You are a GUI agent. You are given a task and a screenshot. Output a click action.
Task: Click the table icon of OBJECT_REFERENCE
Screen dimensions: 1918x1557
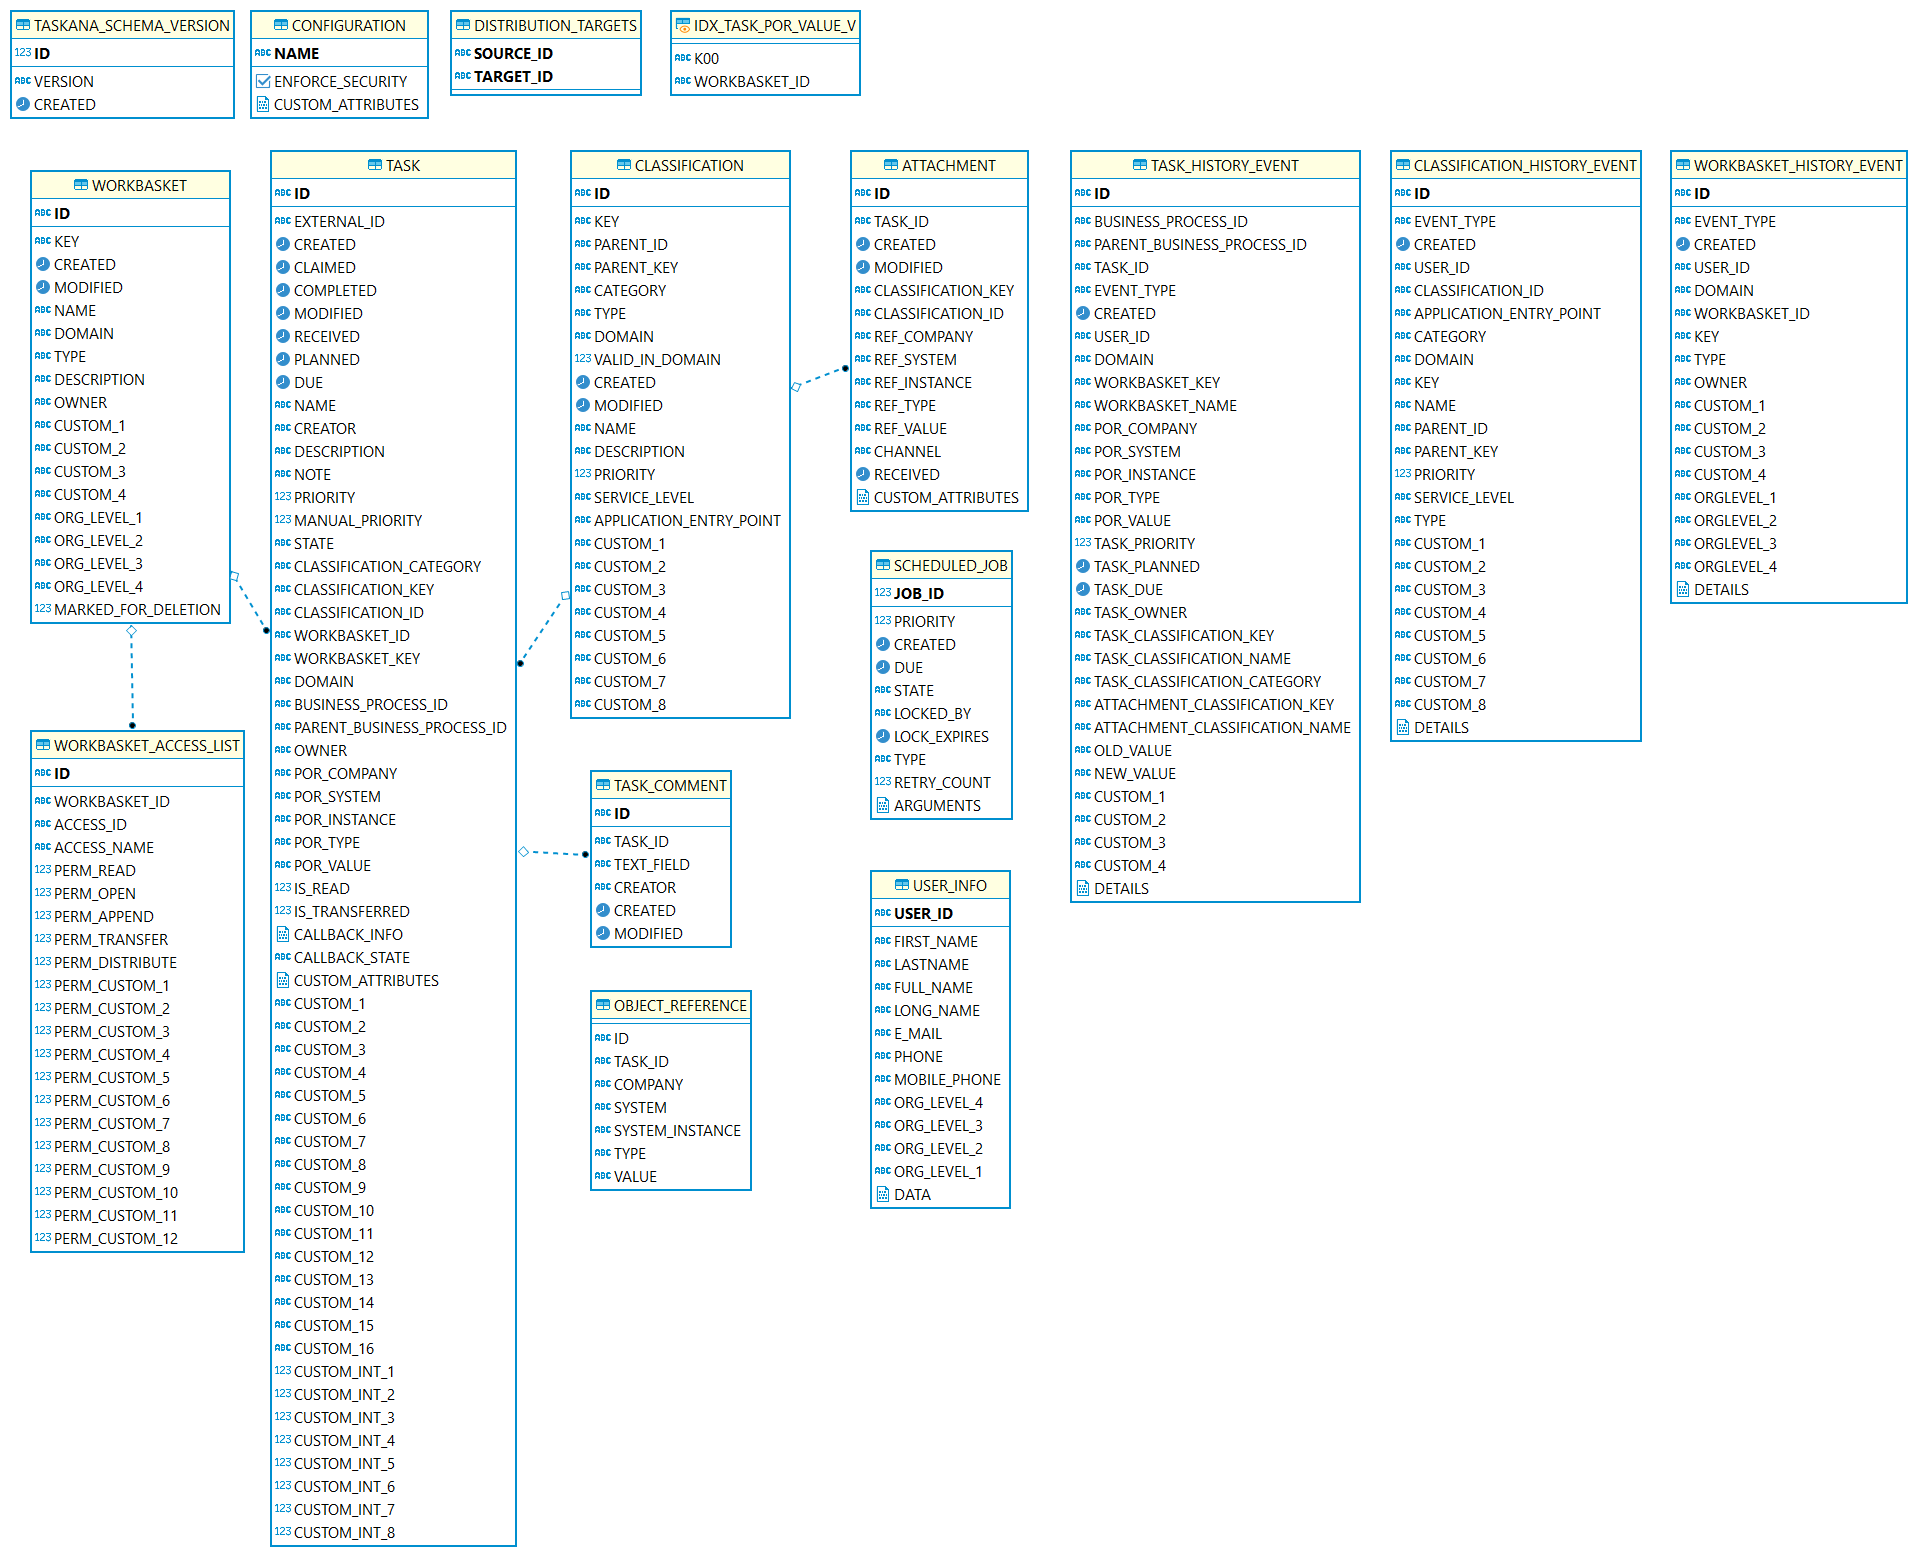[603, 1005]
